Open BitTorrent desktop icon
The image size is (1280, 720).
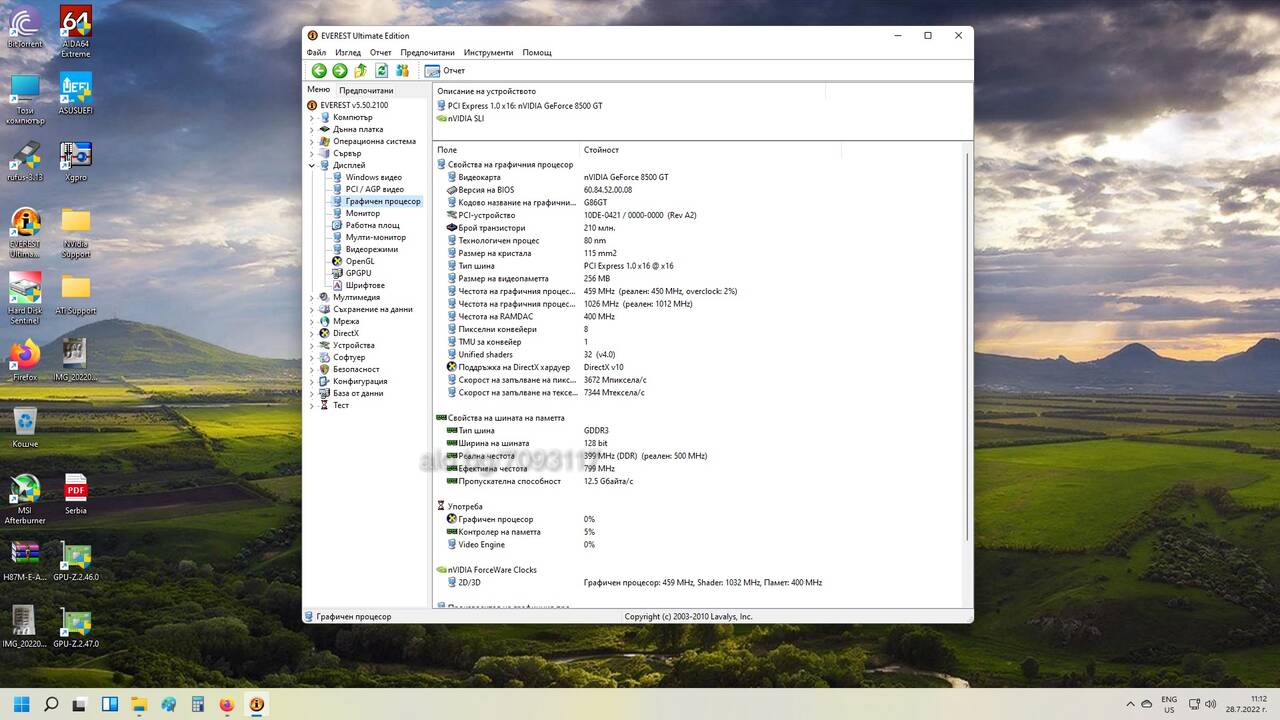[x=25, y=28]
